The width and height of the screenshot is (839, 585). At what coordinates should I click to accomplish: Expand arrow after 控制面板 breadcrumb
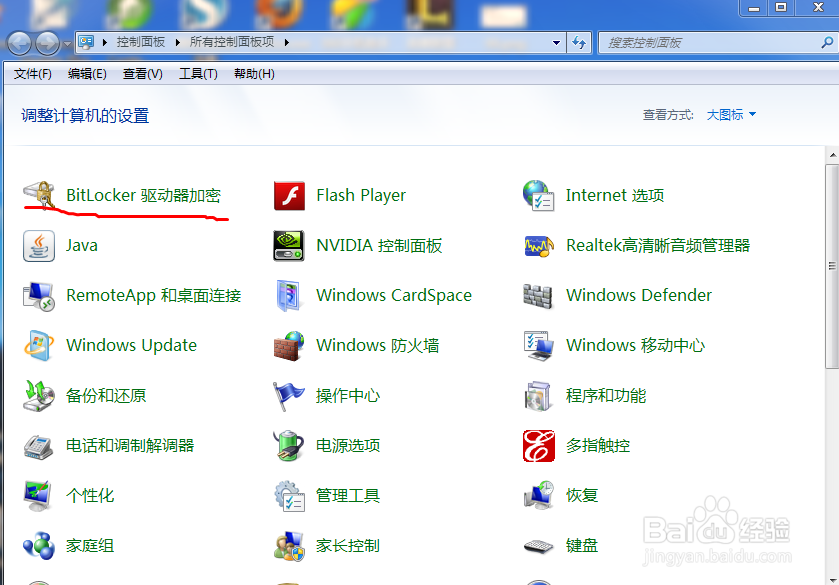coord(178,42)
